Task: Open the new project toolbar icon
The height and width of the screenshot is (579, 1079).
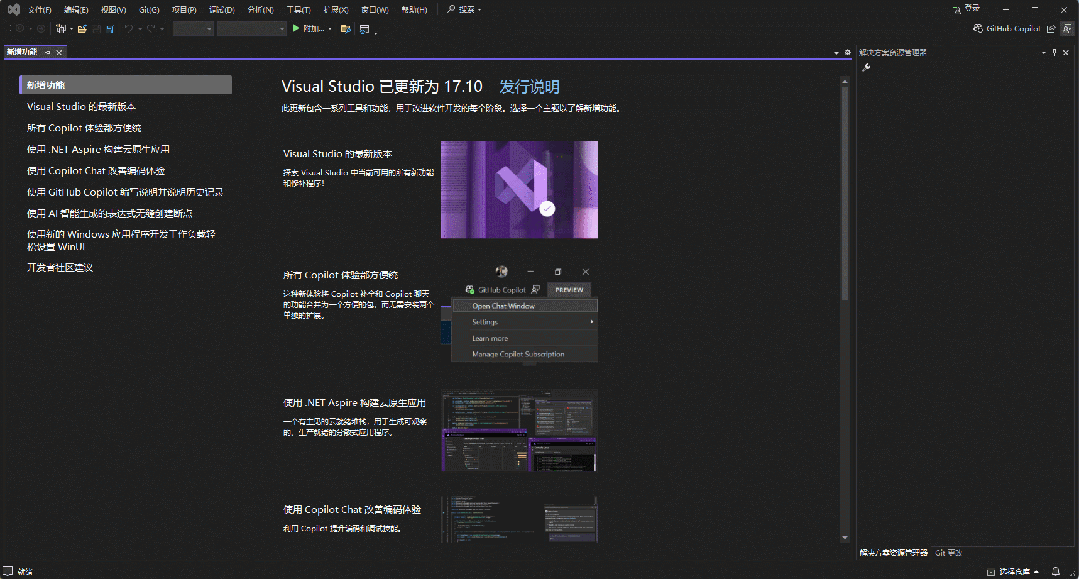Action: tap(61, 29)
